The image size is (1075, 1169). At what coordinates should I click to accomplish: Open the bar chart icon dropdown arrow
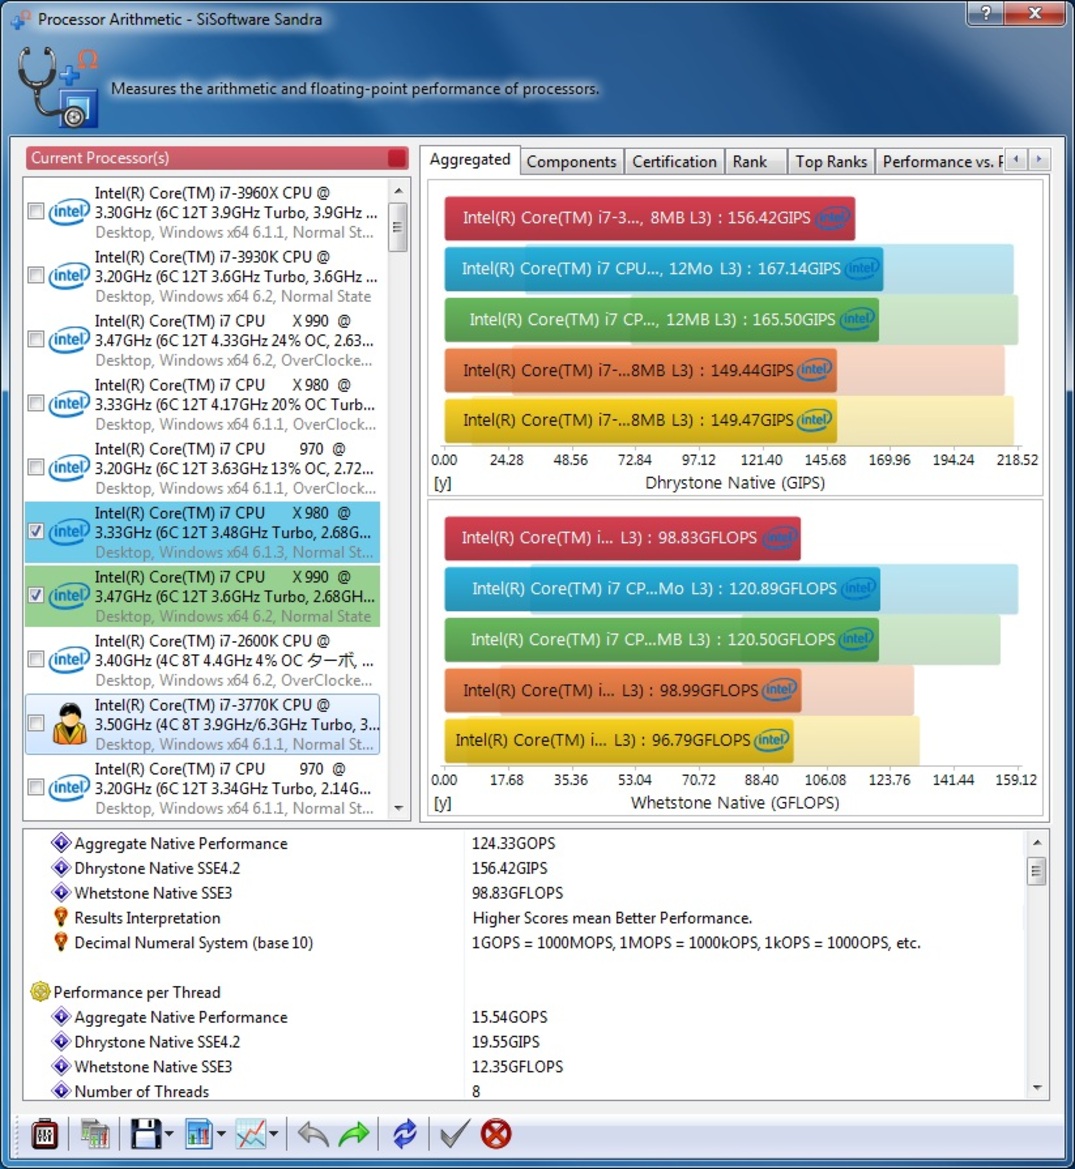(x=221, y=1135)
